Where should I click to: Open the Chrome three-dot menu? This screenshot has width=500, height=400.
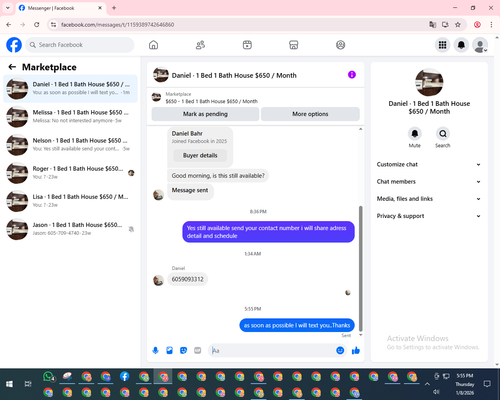click(x=491, y=25)
